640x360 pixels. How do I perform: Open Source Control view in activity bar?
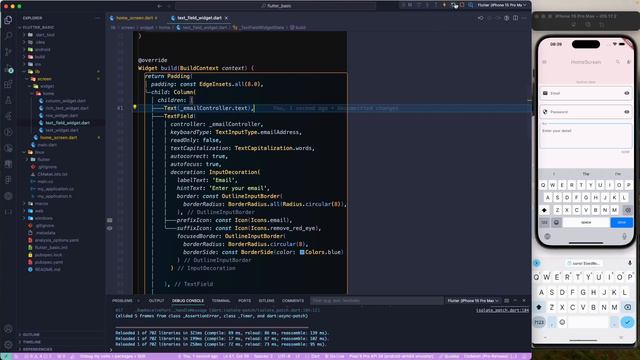pyautogui.click(x=8, y=52)
